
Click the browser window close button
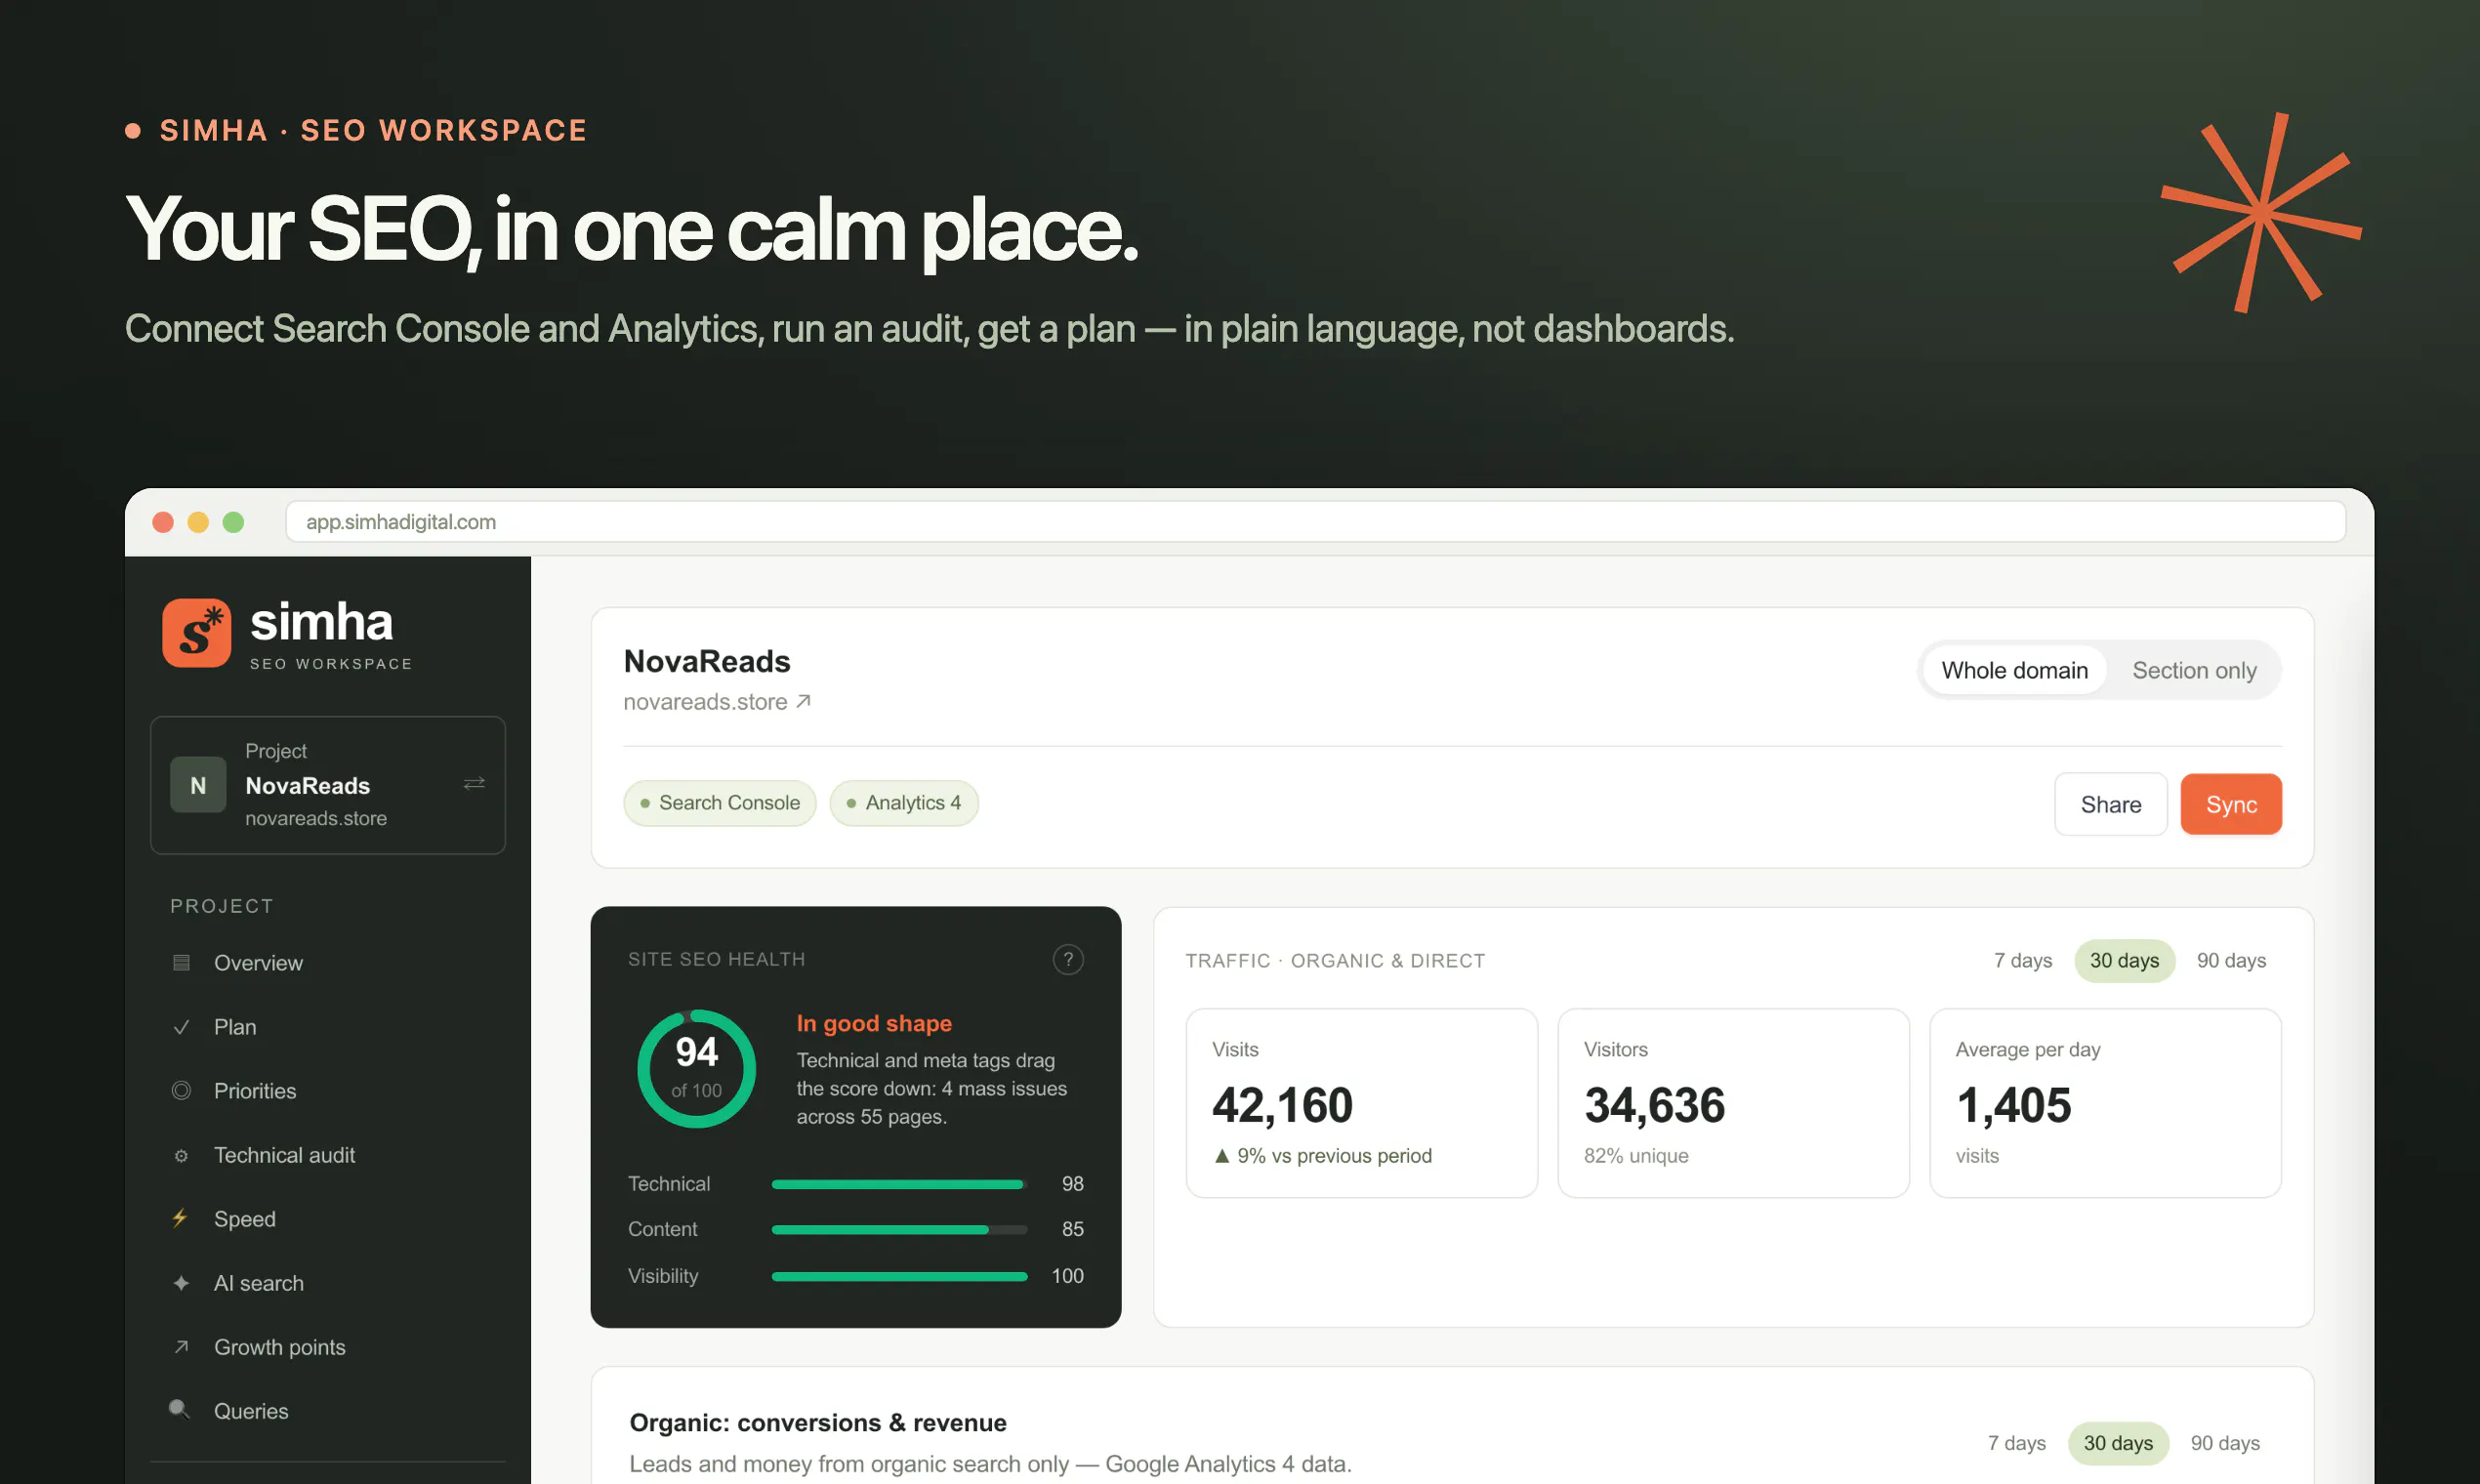[x=163, y=522]
